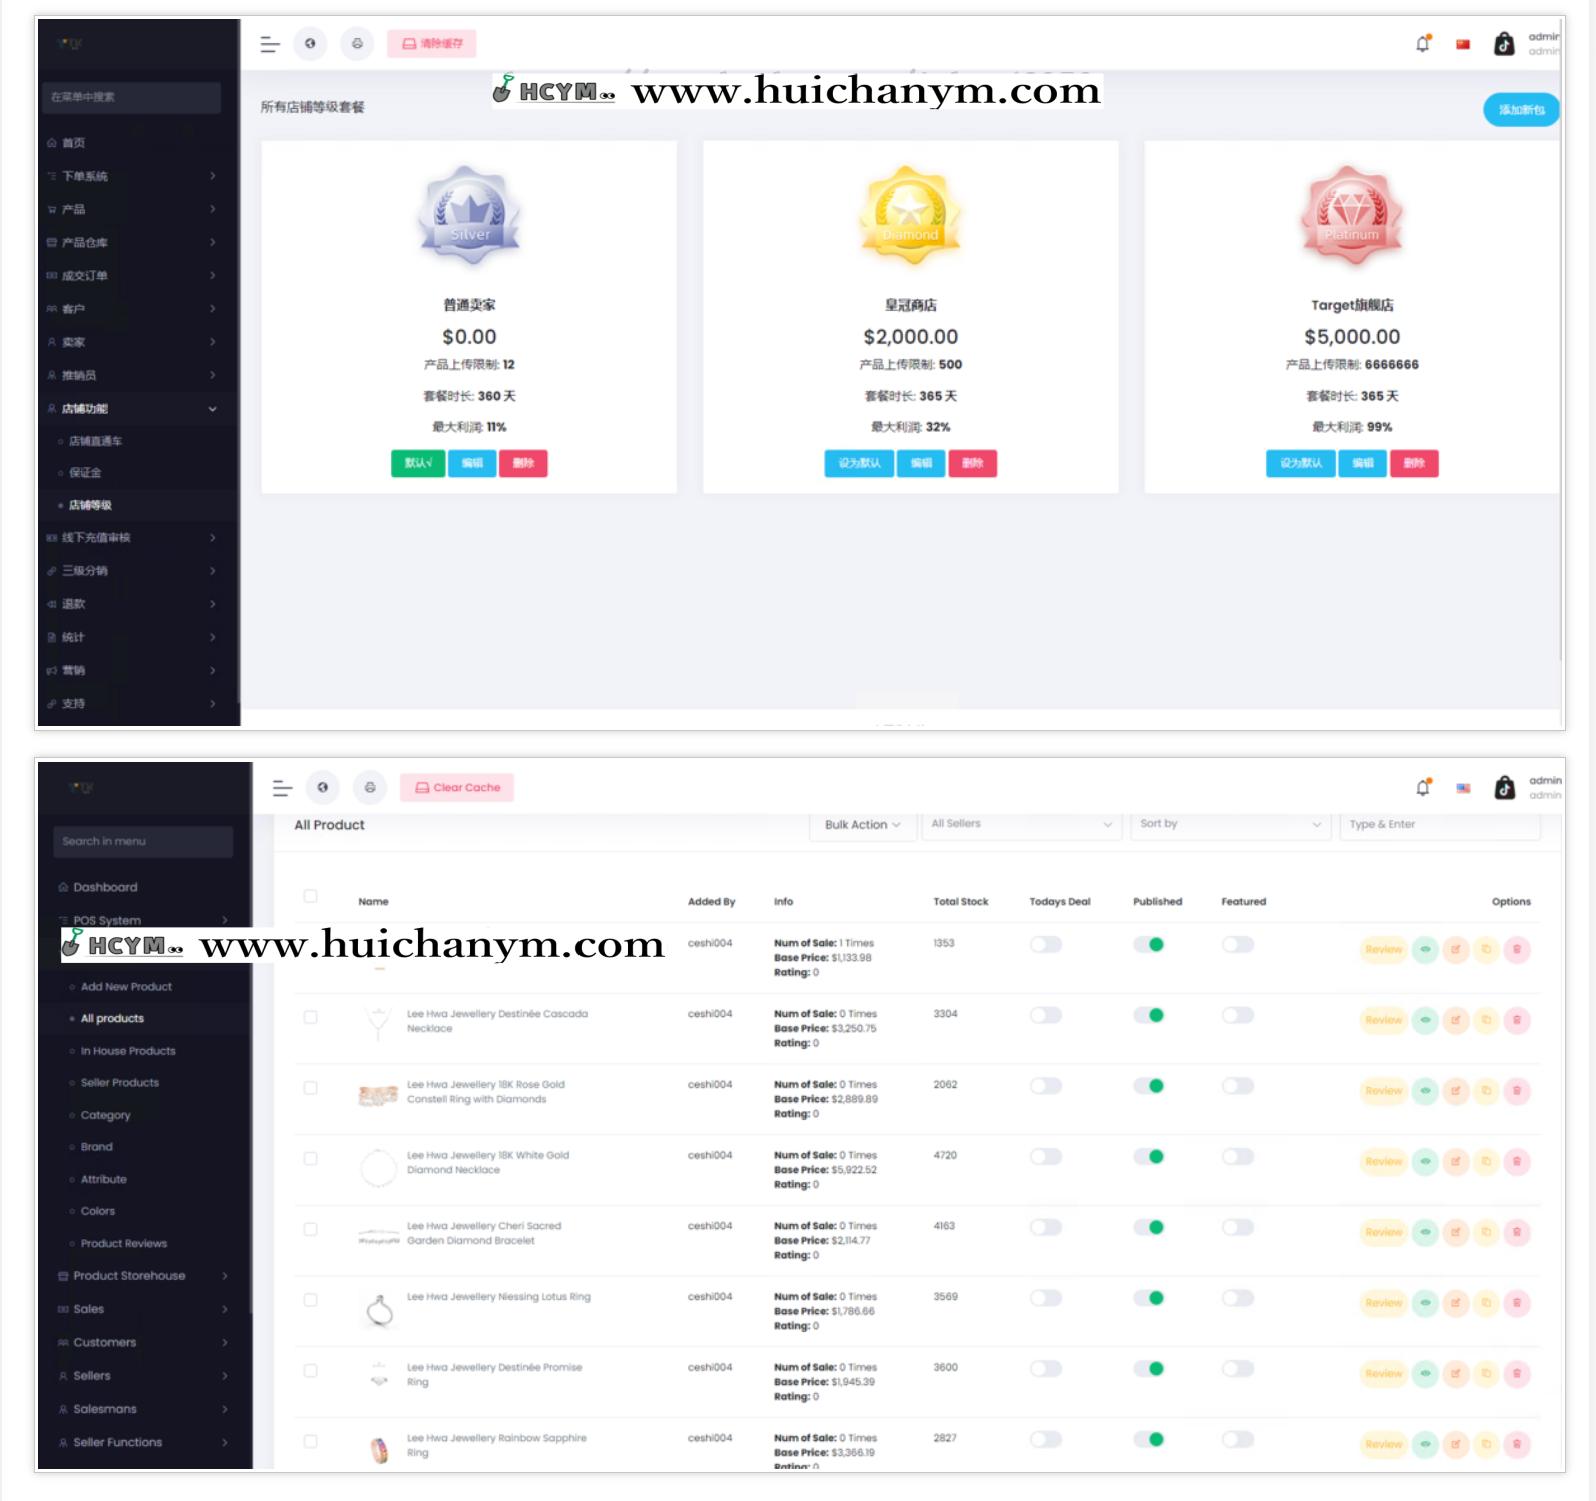Click the view eye icon for Destinée Cascada Necklace

pyautogui.click(x=1425, y=1020)
